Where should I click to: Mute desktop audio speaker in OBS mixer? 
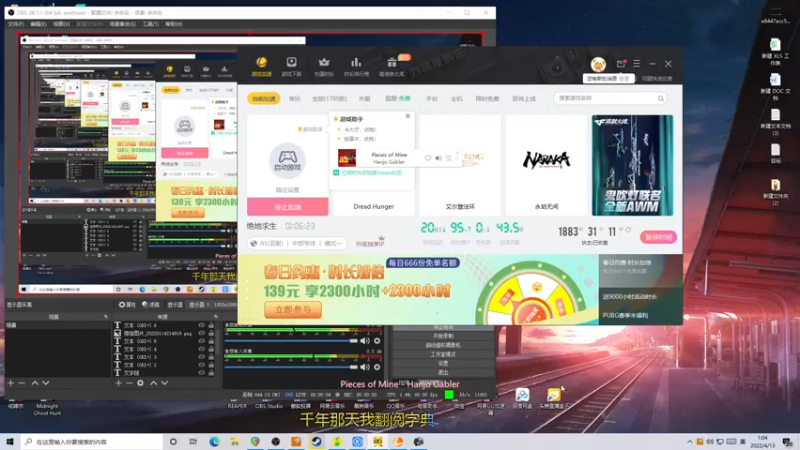[x=365, y=341]
